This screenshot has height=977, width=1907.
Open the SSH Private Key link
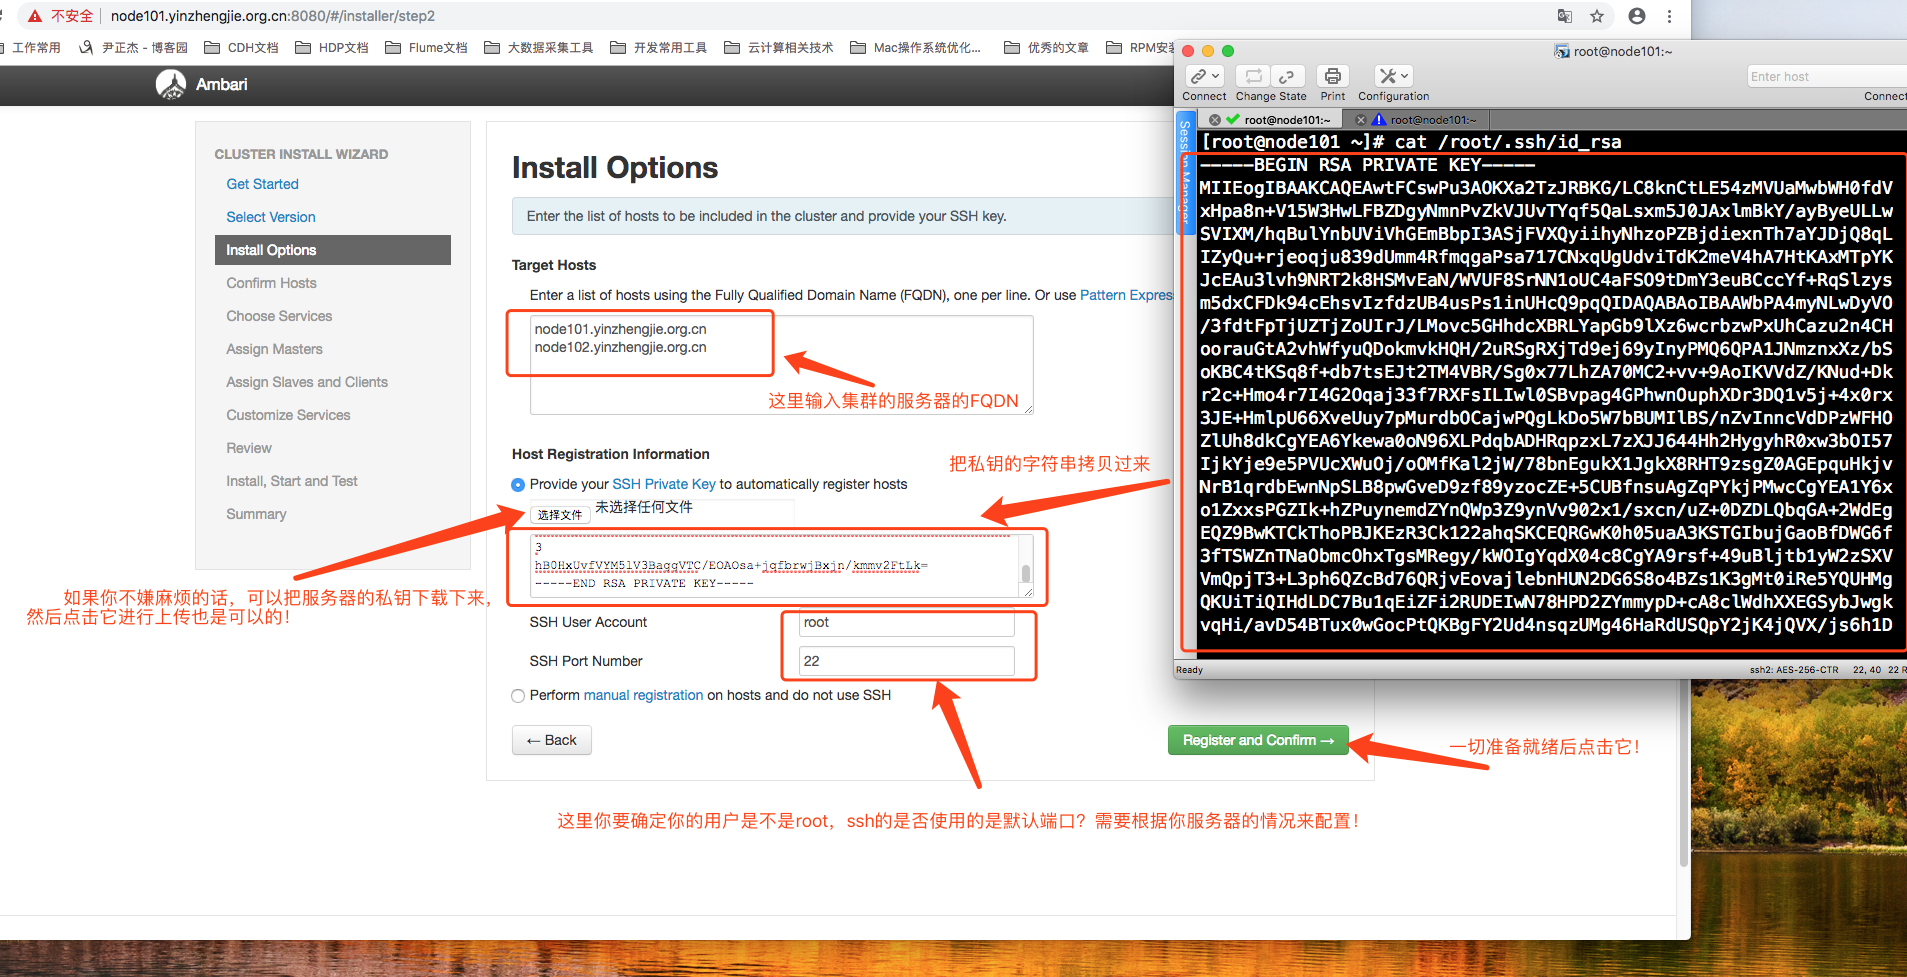(x=664, y=484)
